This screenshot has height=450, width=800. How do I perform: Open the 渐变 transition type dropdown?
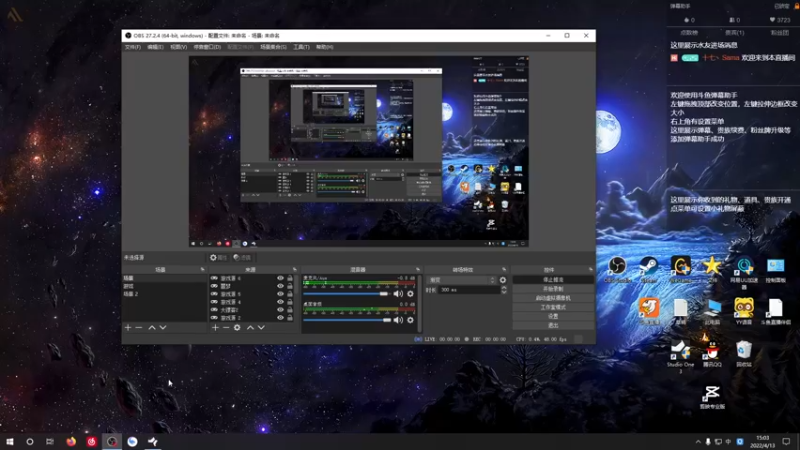point(461,280)
